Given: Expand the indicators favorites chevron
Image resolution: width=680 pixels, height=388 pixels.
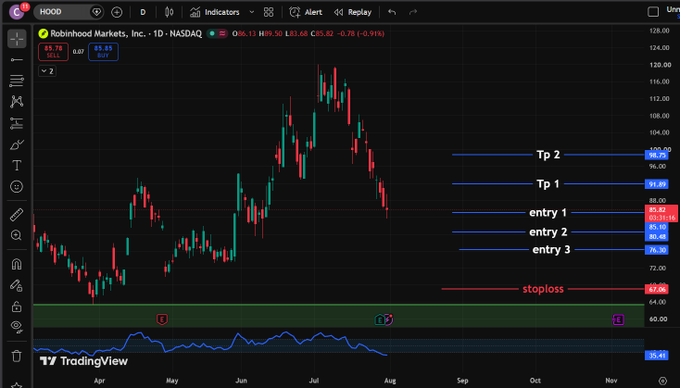Looking at the screenshot, I should pos(252,12).
